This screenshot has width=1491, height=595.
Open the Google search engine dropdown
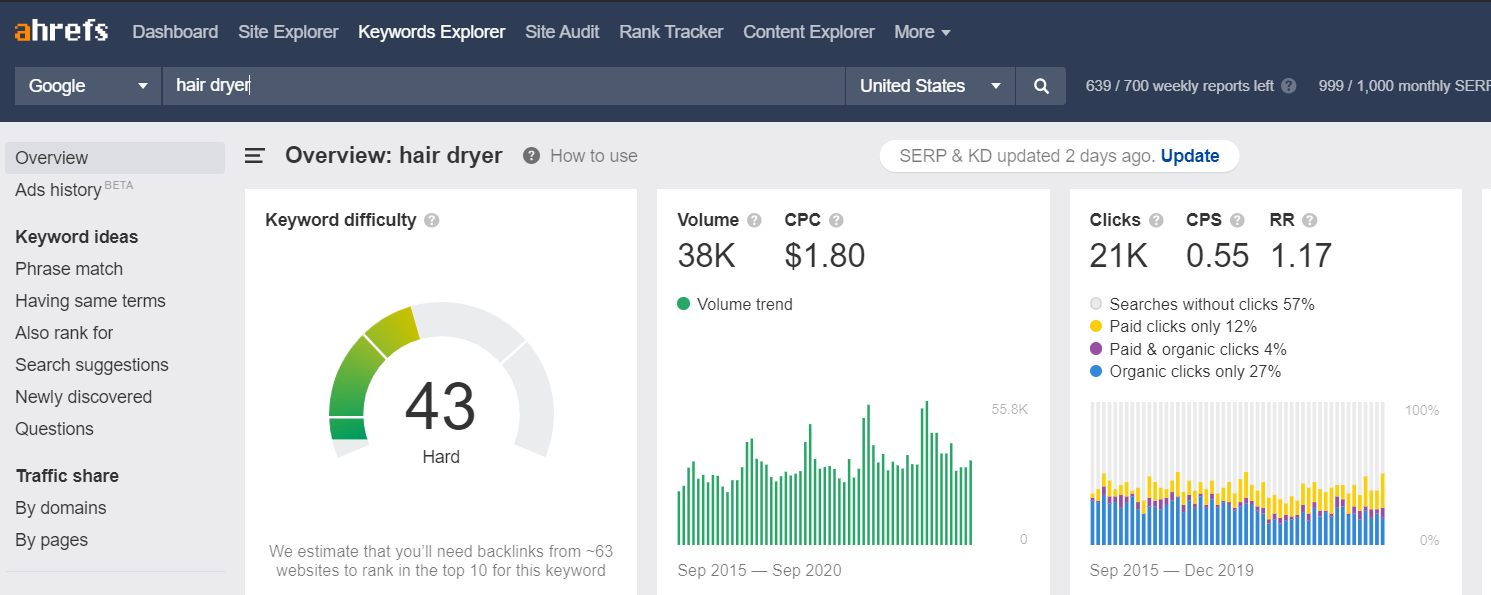(x=87, y=86)
